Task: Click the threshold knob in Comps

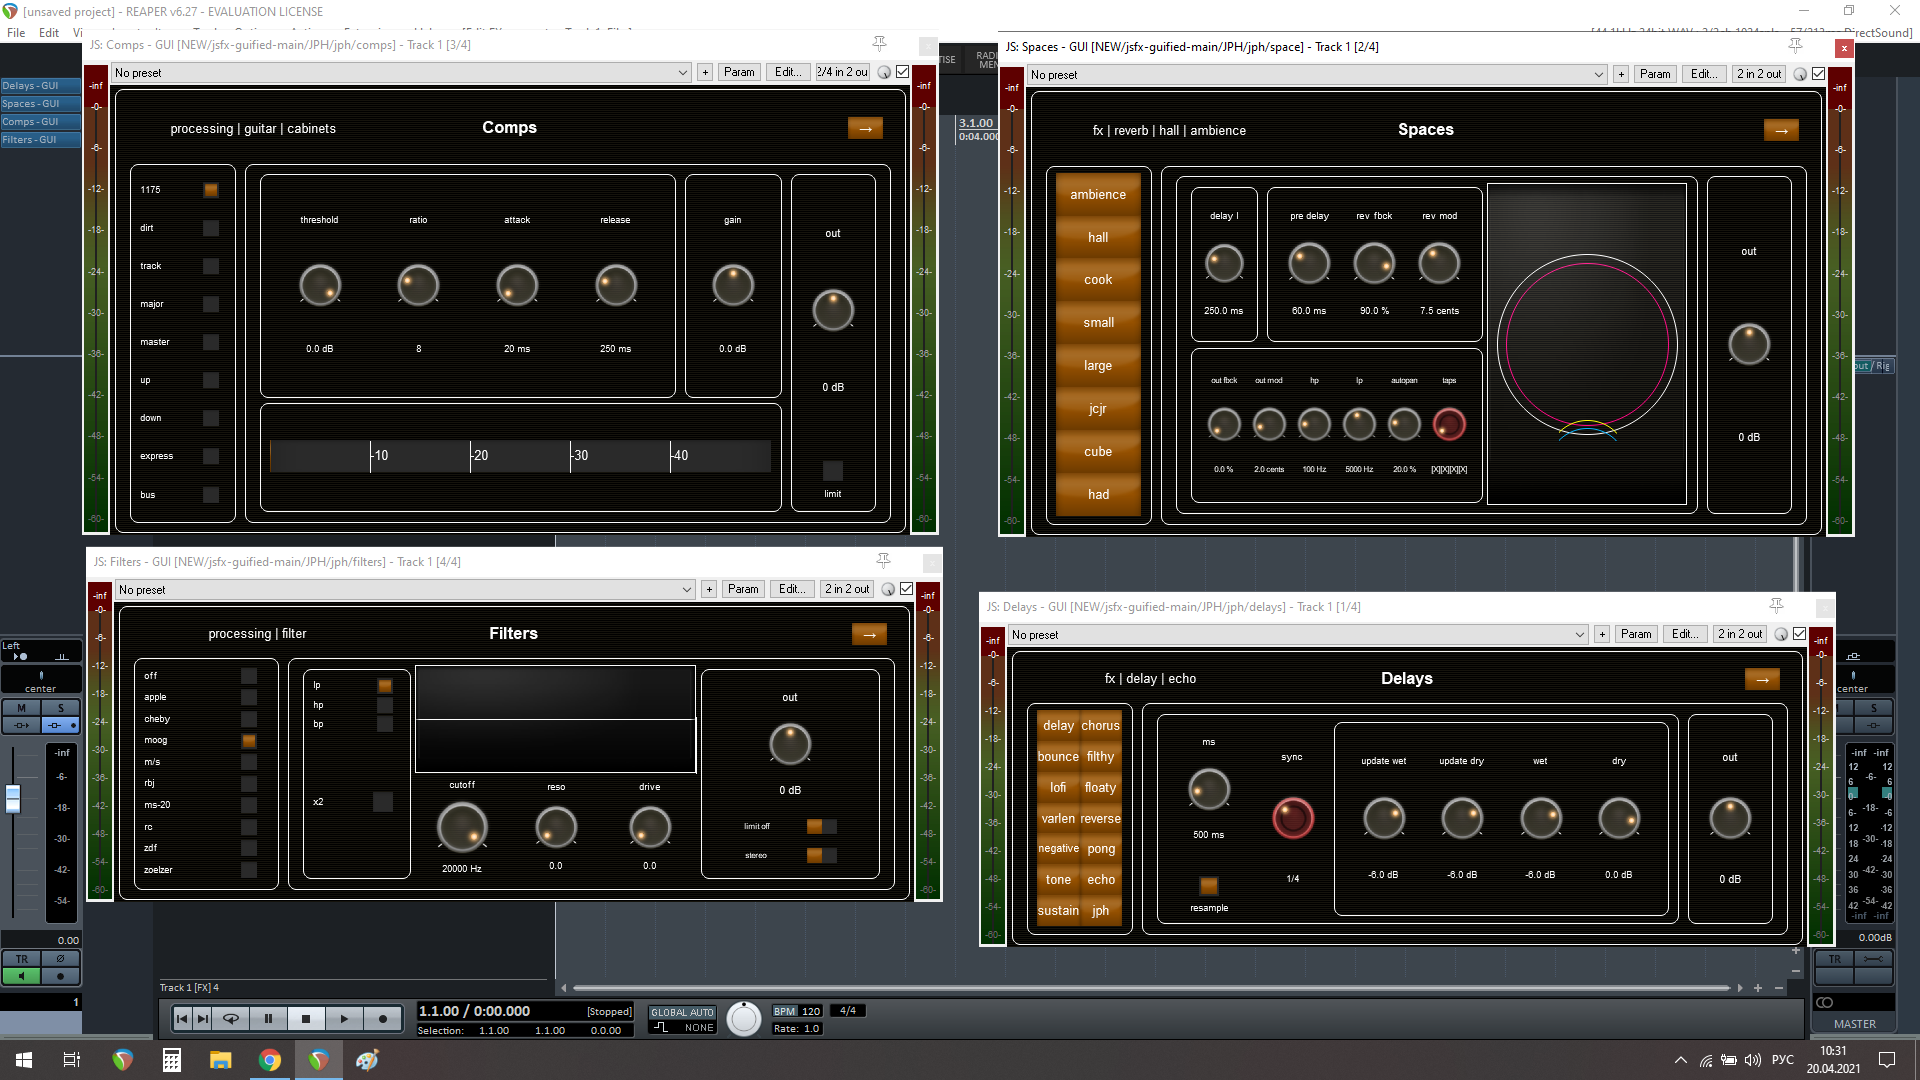Action: click(x=320, y=285)
